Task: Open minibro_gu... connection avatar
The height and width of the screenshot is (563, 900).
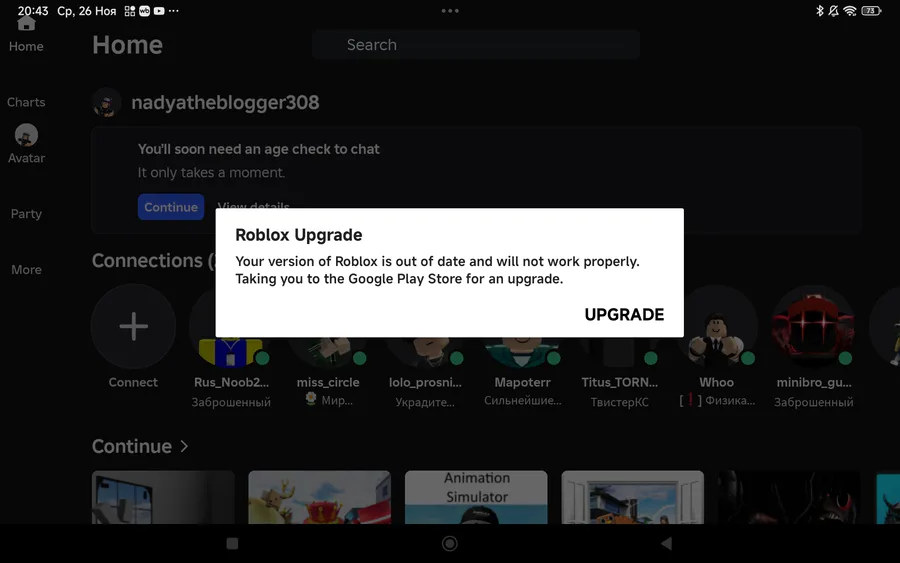Action: click(x=813, y=326)
